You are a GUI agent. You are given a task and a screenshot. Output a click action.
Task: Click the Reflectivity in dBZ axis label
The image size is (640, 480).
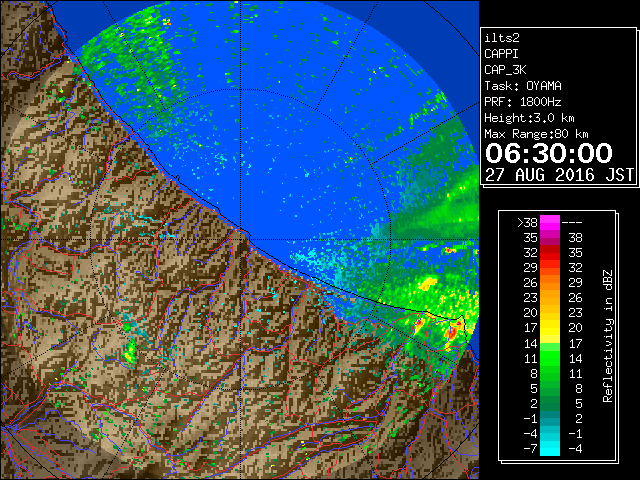point(608,336)
